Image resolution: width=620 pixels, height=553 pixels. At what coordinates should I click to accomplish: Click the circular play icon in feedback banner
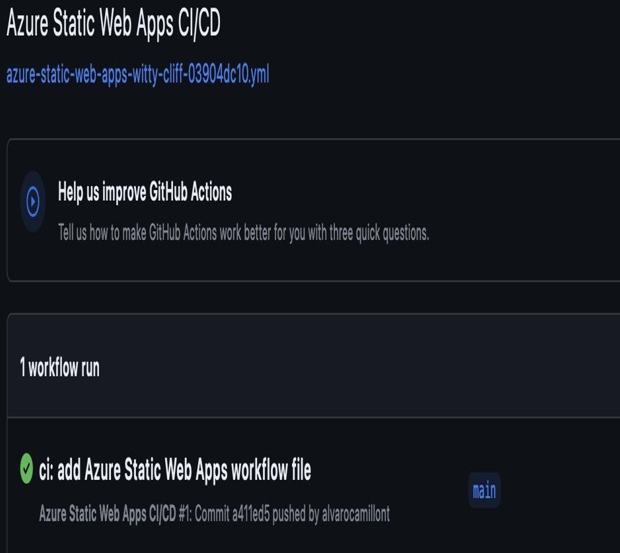(x=33, y=202)
